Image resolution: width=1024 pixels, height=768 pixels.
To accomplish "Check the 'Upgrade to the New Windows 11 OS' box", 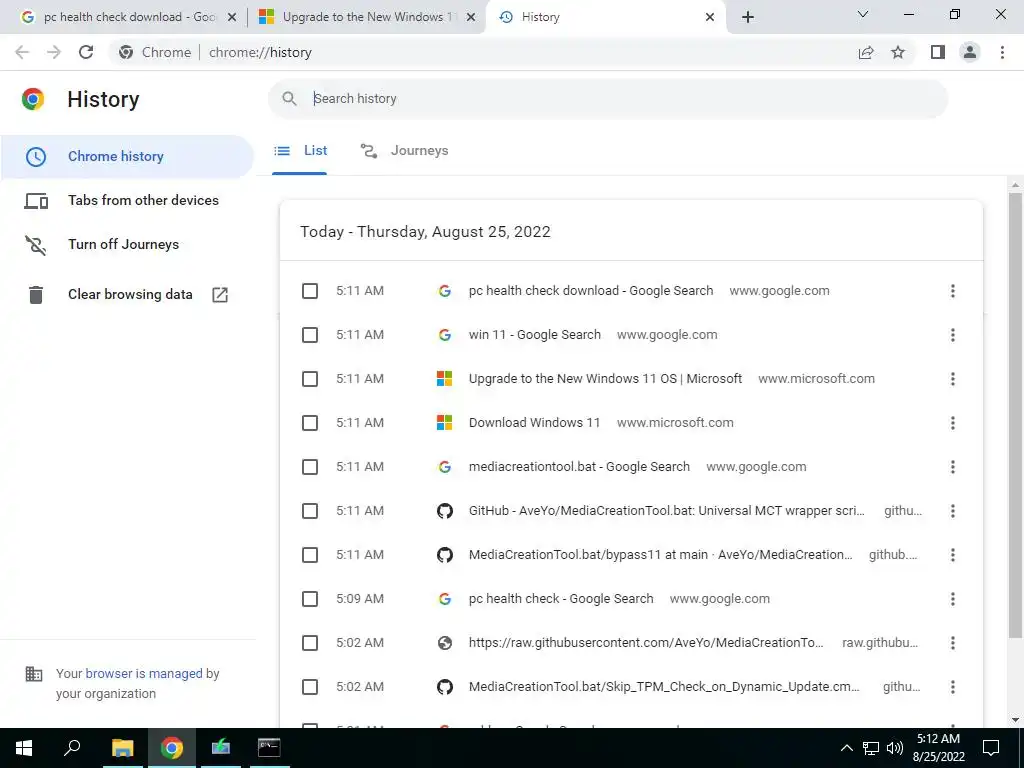I will [x=310, y=379].
